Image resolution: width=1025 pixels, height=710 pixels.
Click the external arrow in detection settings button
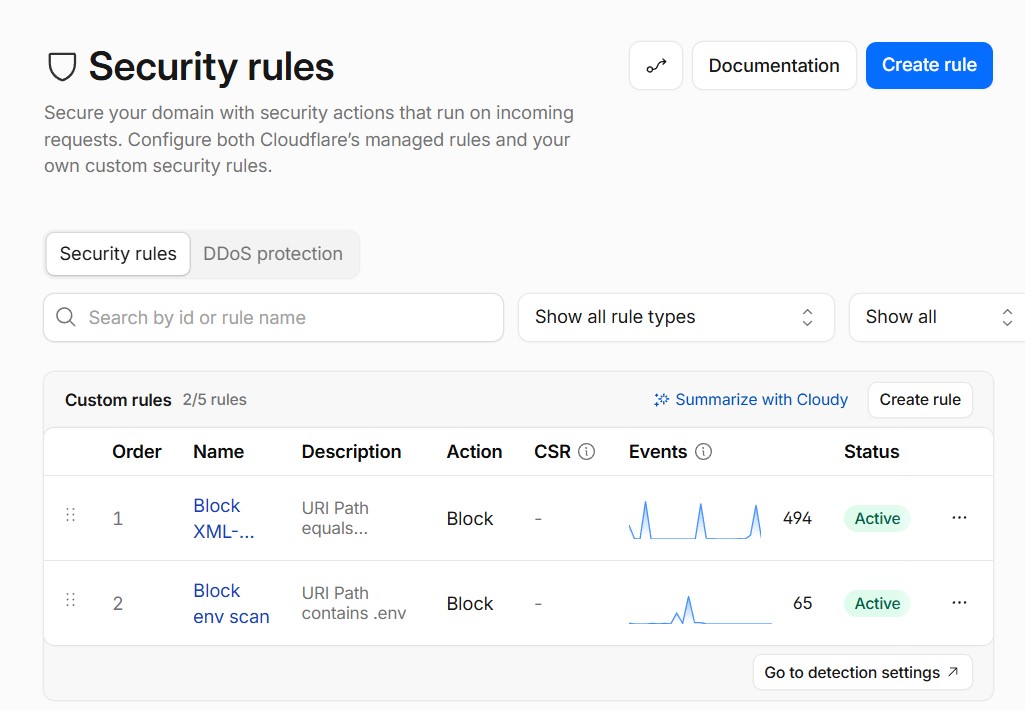pos(953,671)
